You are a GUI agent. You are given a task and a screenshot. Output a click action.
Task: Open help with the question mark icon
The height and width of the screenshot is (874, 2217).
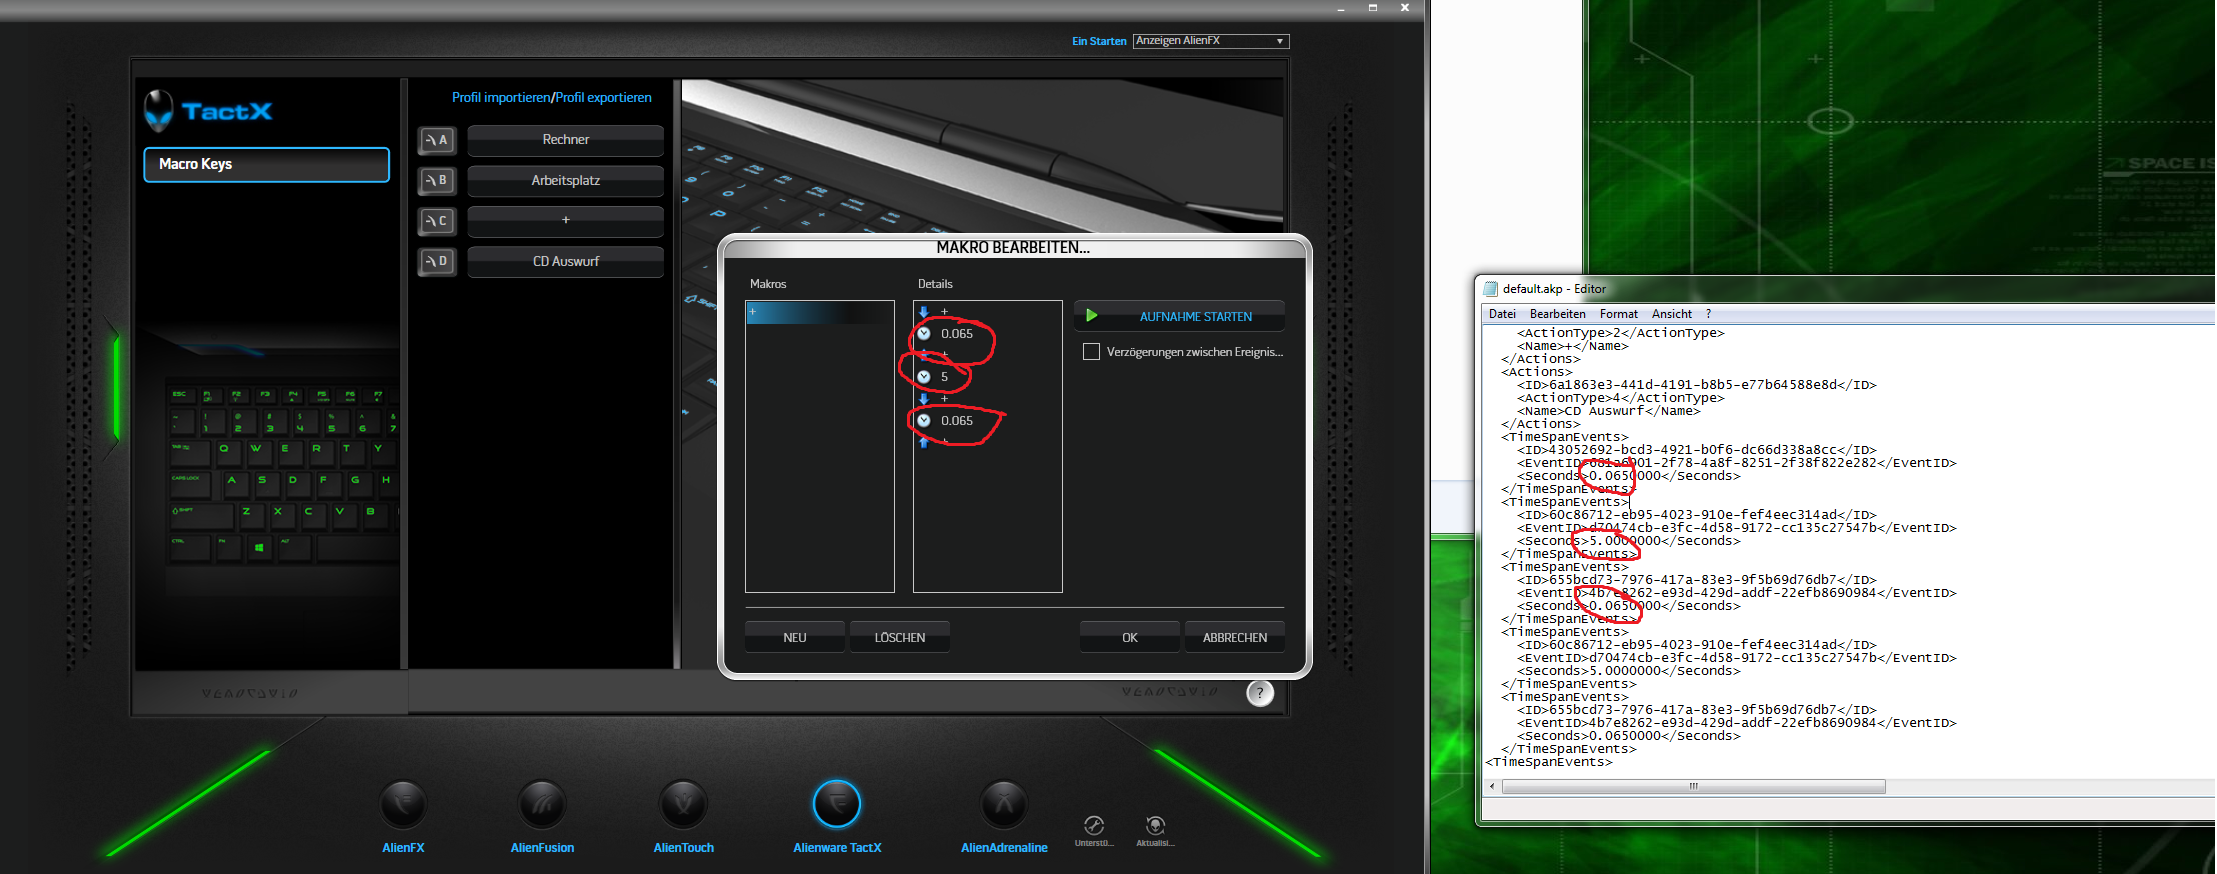[x=1260, y=692]
